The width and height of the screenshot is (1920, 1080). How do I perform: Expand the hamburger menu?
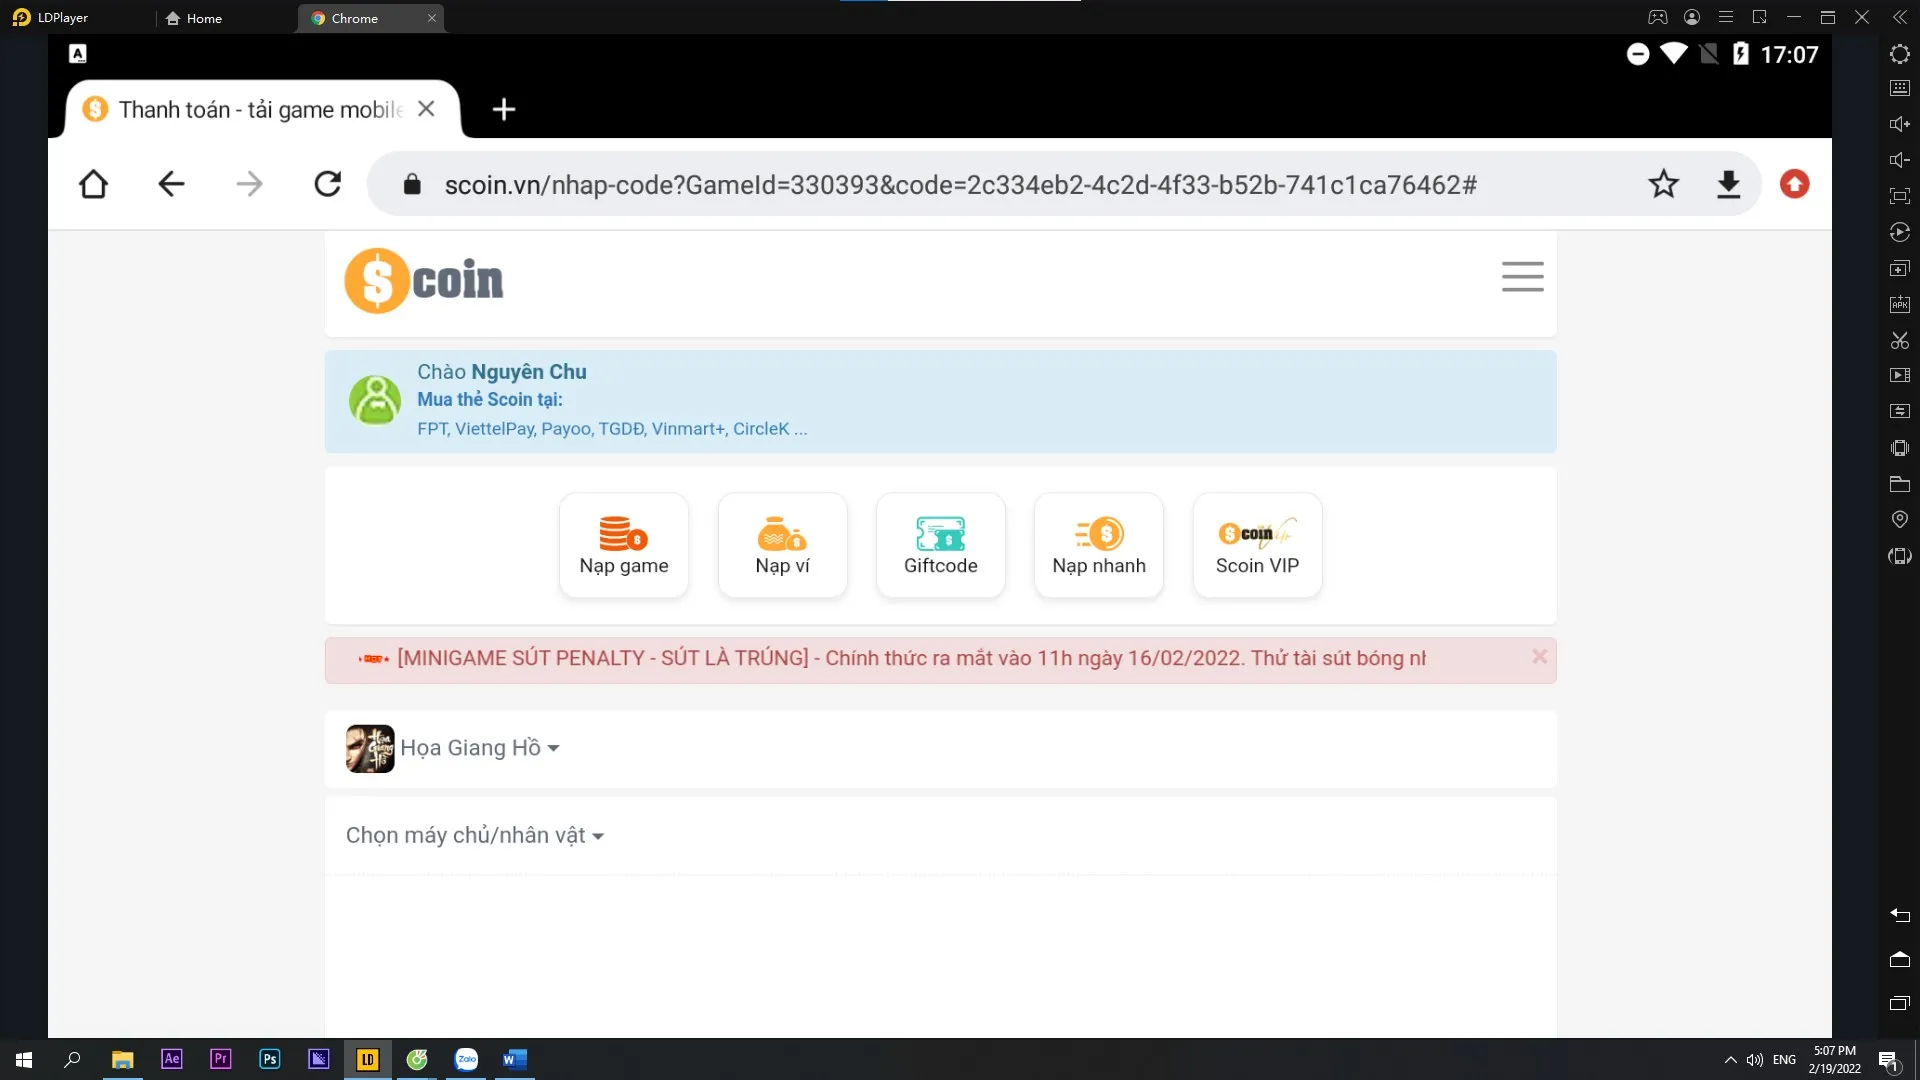(1522, 277)
